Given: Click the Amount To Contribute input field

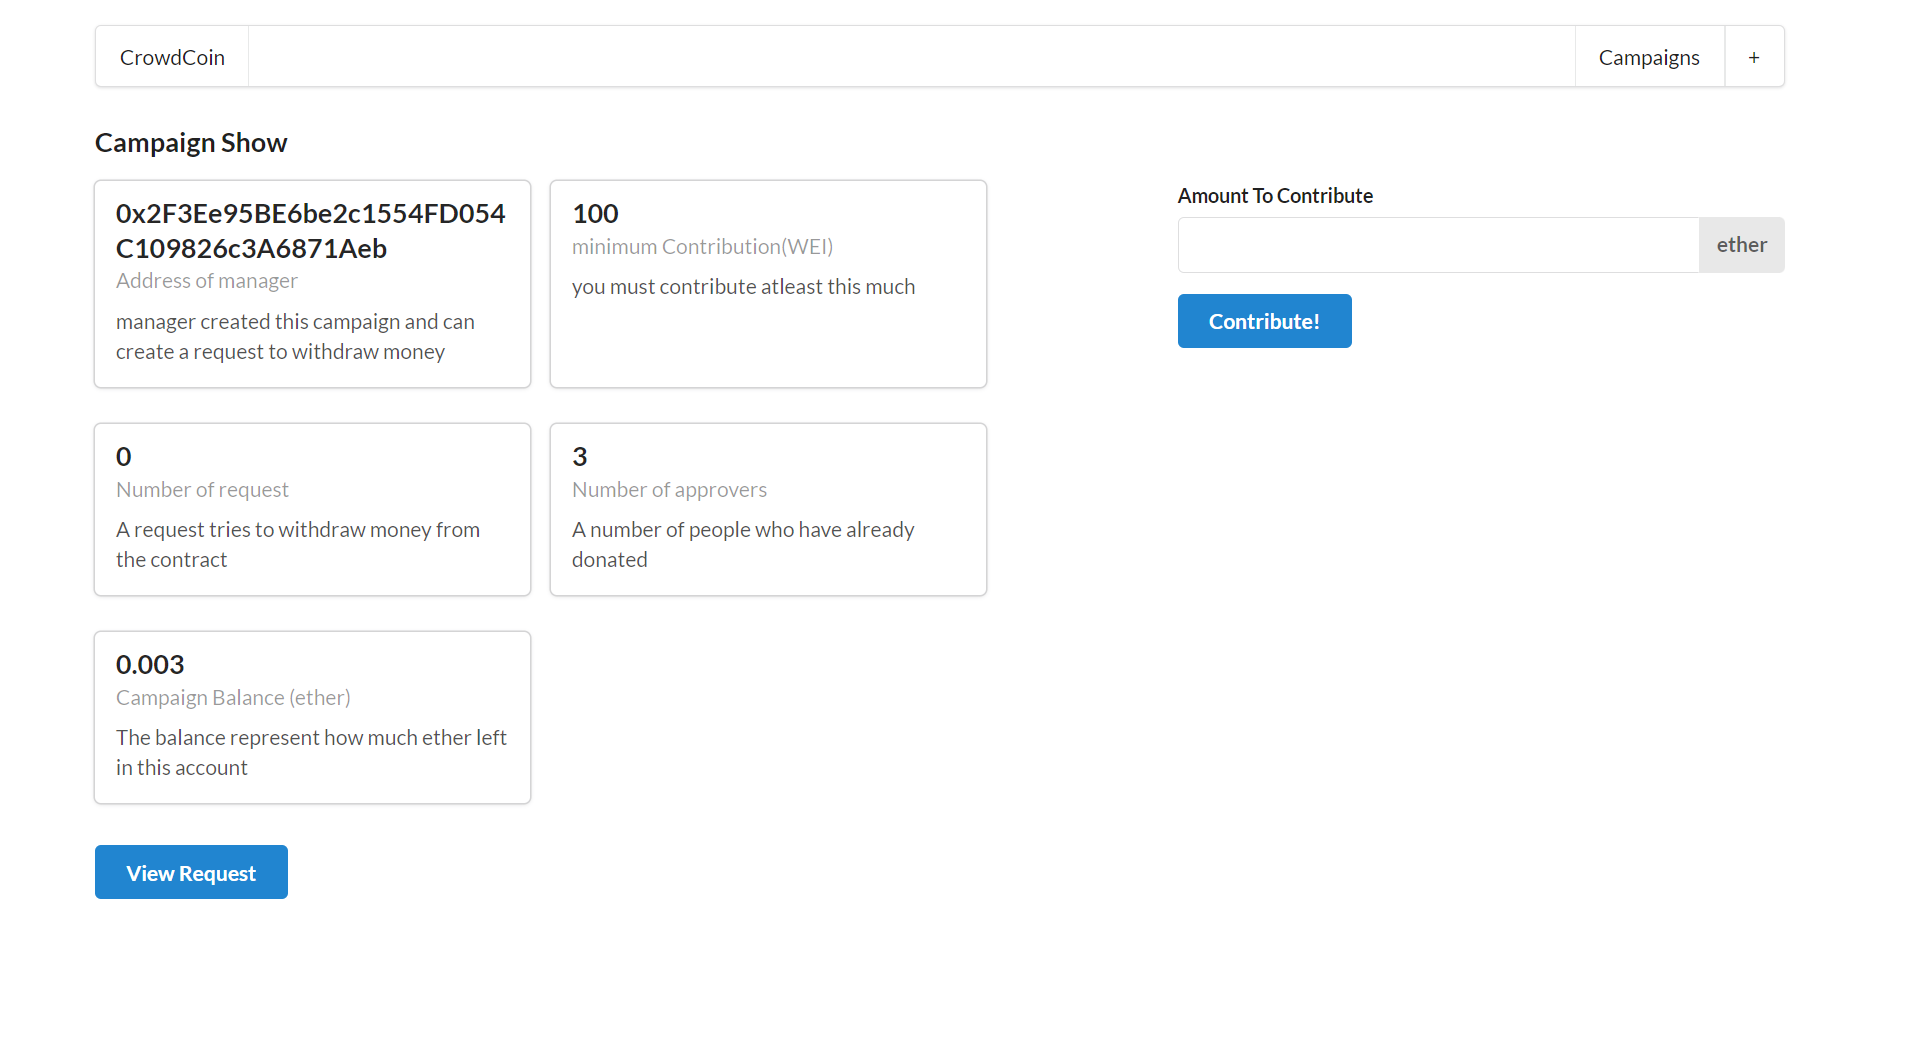Looking at the screenshot, I should [x=1437, y=244].
